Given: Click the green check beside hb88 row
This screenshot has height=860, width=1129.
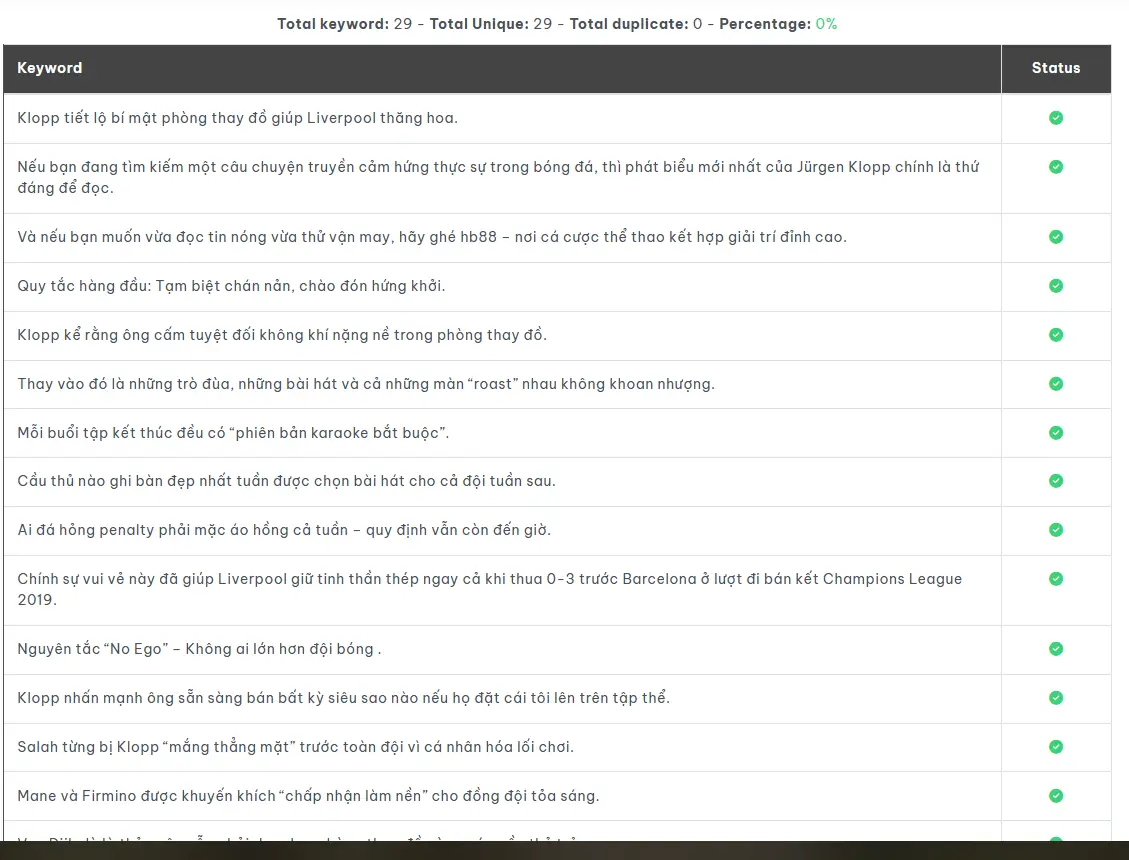Looking at the screenshot, I should point(1055,237).
